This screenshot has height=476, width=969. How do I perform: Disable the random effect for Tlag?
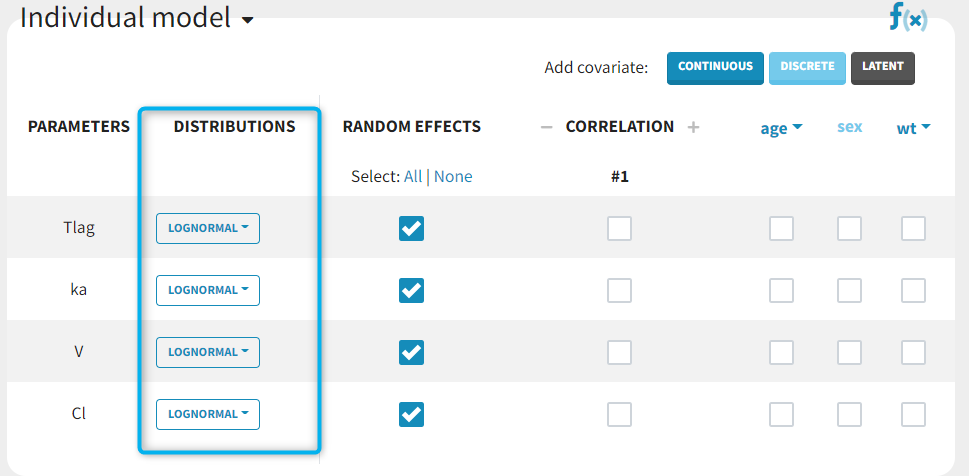coord(411,229)
